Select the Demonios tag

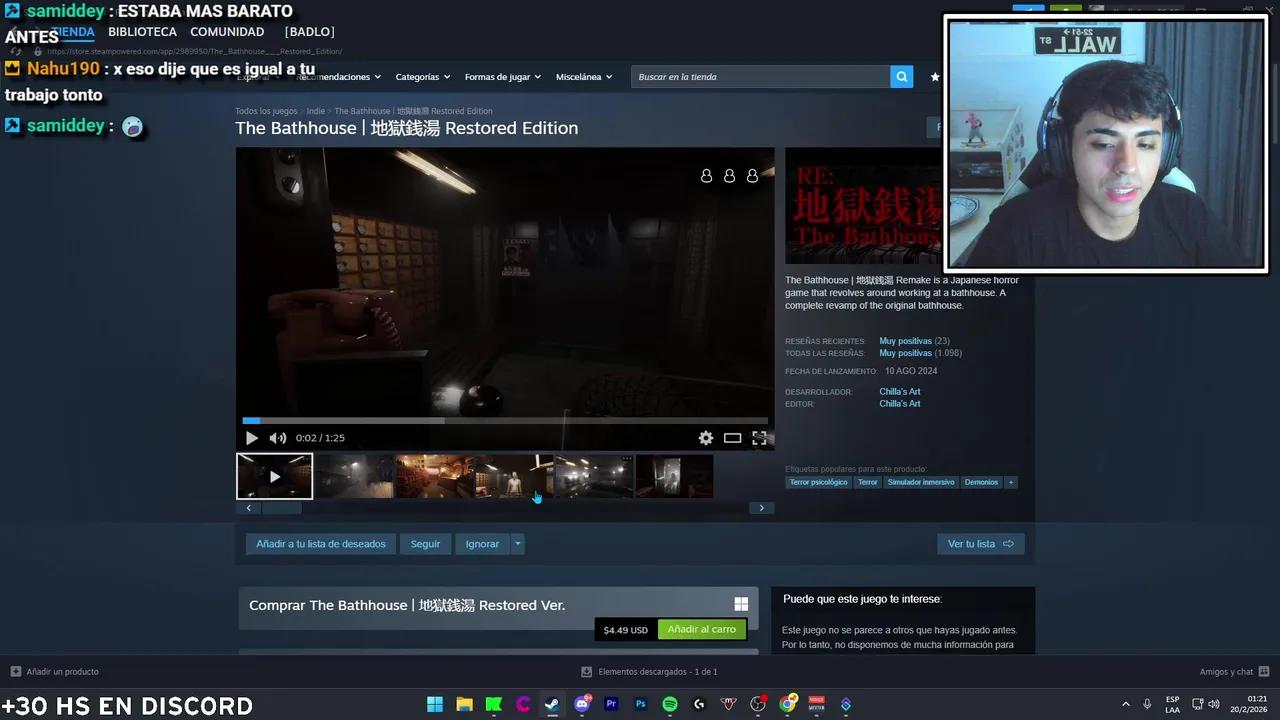pyautogui.click(x=981, y=482)
